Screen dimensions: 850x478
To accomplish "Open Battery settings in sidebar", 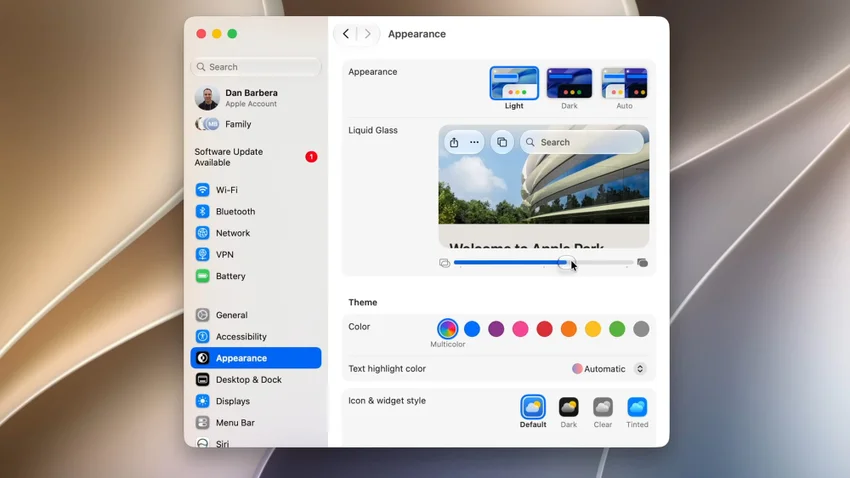I will [x=255, y=276].
